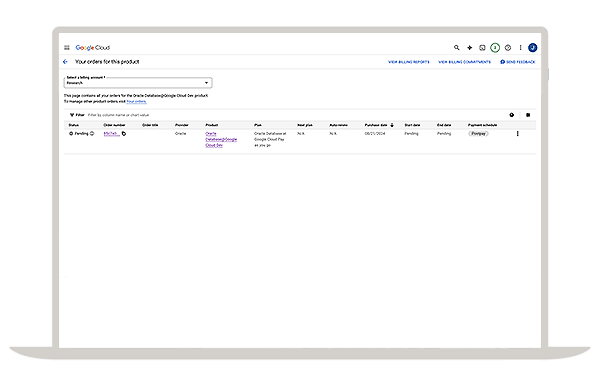The width and height of the screenshot is (600, 387).
Task: Click the Pending status help icon
Action: click(x=92, y=134)
